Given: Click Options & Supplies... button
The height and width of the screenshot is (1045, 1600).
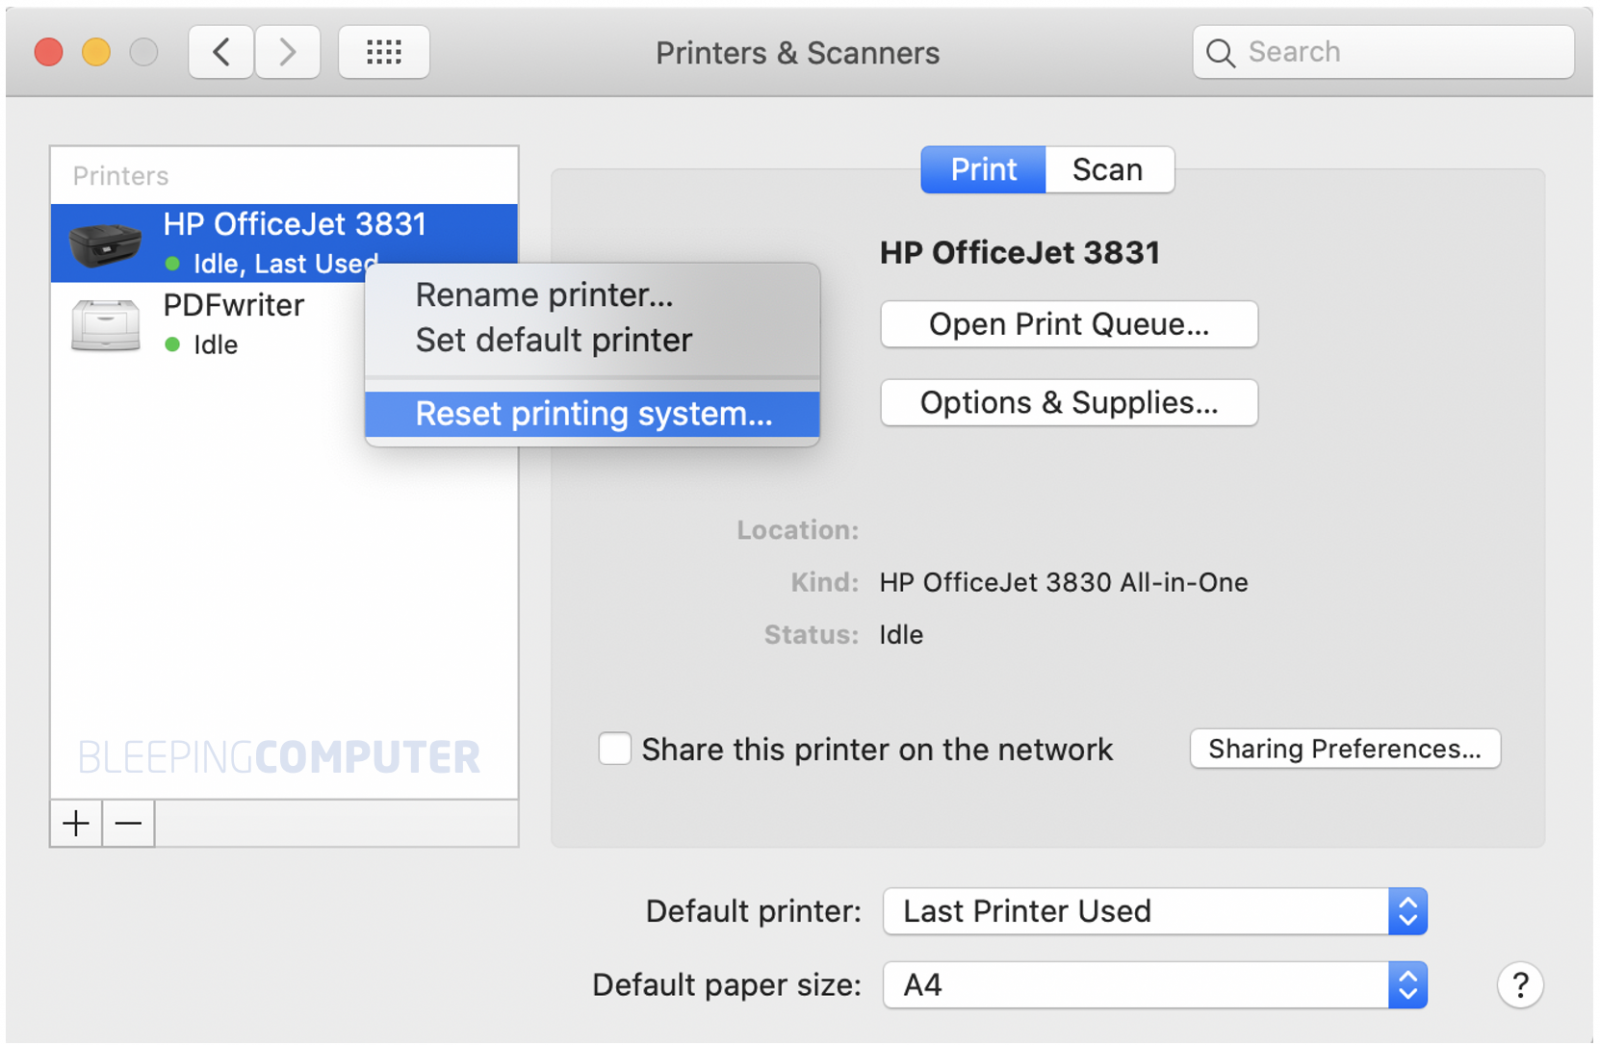Looking at the screenshot, I should pyautogui.click(x=1069, y=402).
